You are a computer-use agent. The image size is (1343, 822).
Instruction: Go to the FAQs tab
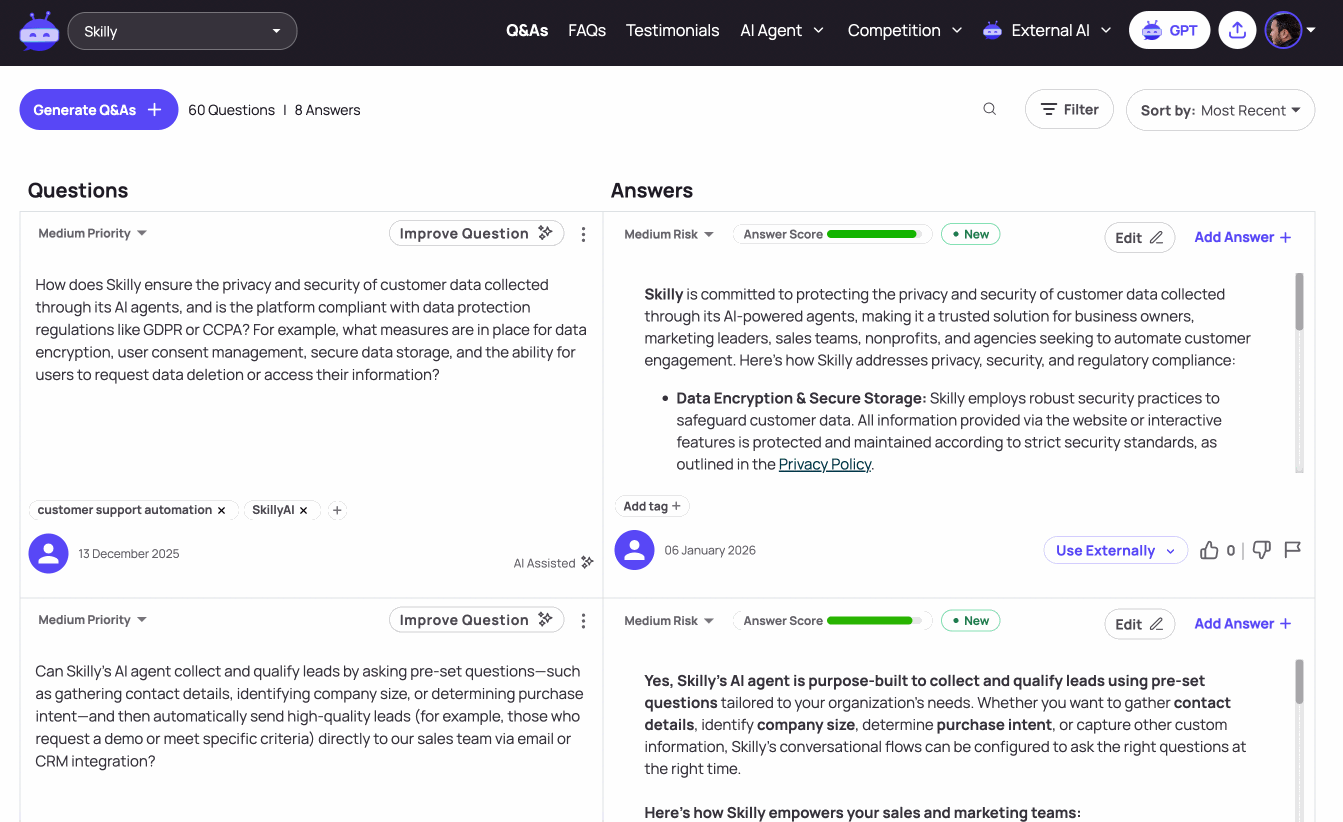587,30
